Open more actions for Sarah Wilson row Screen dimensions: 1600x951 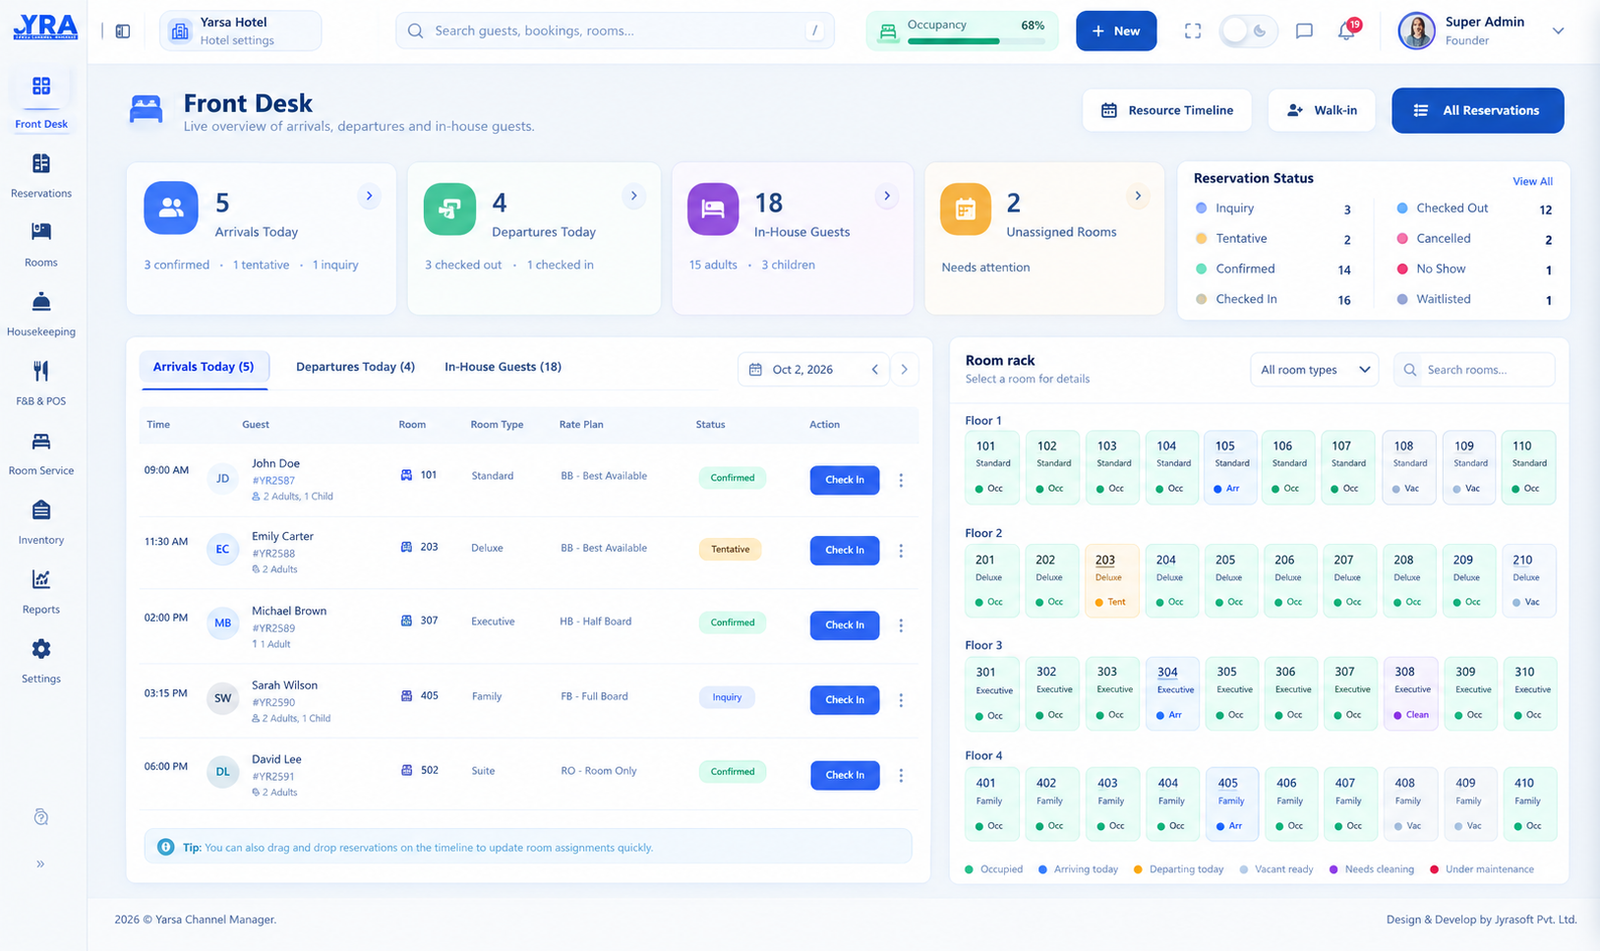901,700
